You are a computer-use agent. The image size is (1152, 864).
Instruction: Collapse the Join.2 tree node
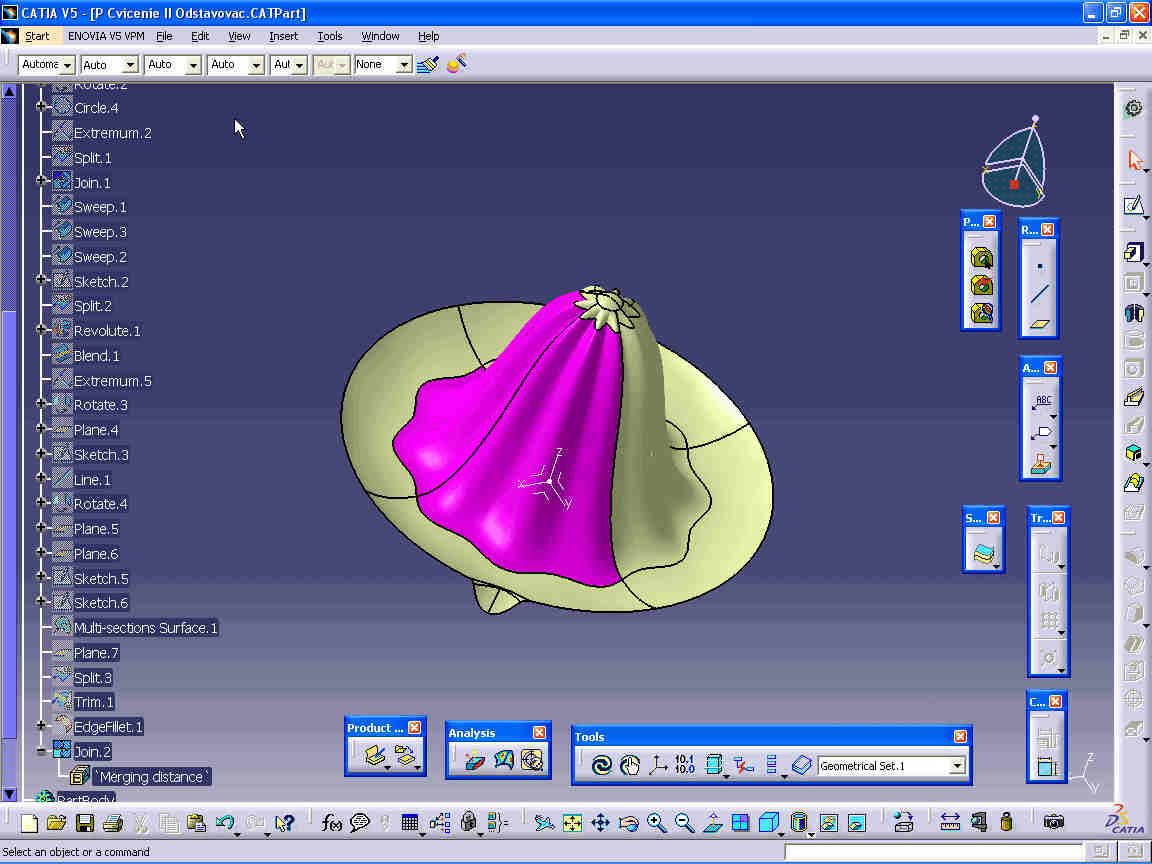(41, 751)
